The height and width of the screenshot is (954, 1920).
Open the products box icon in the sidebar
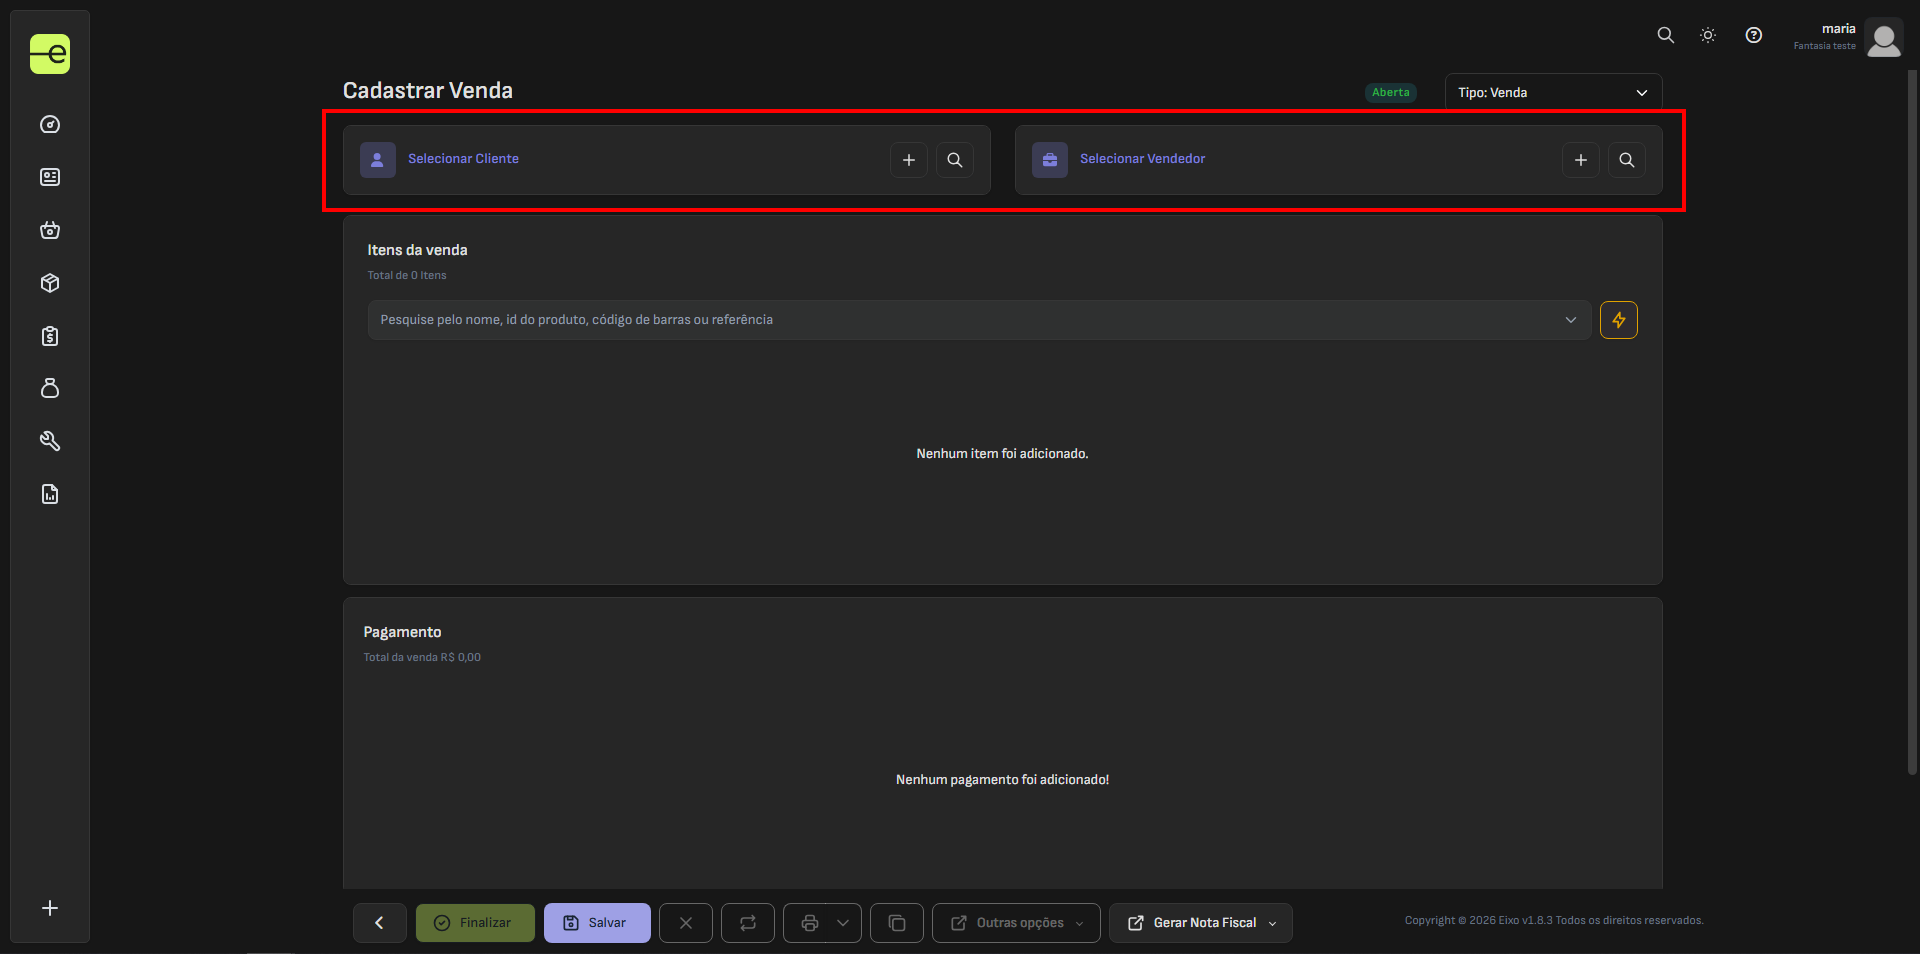tap(50, 283)
